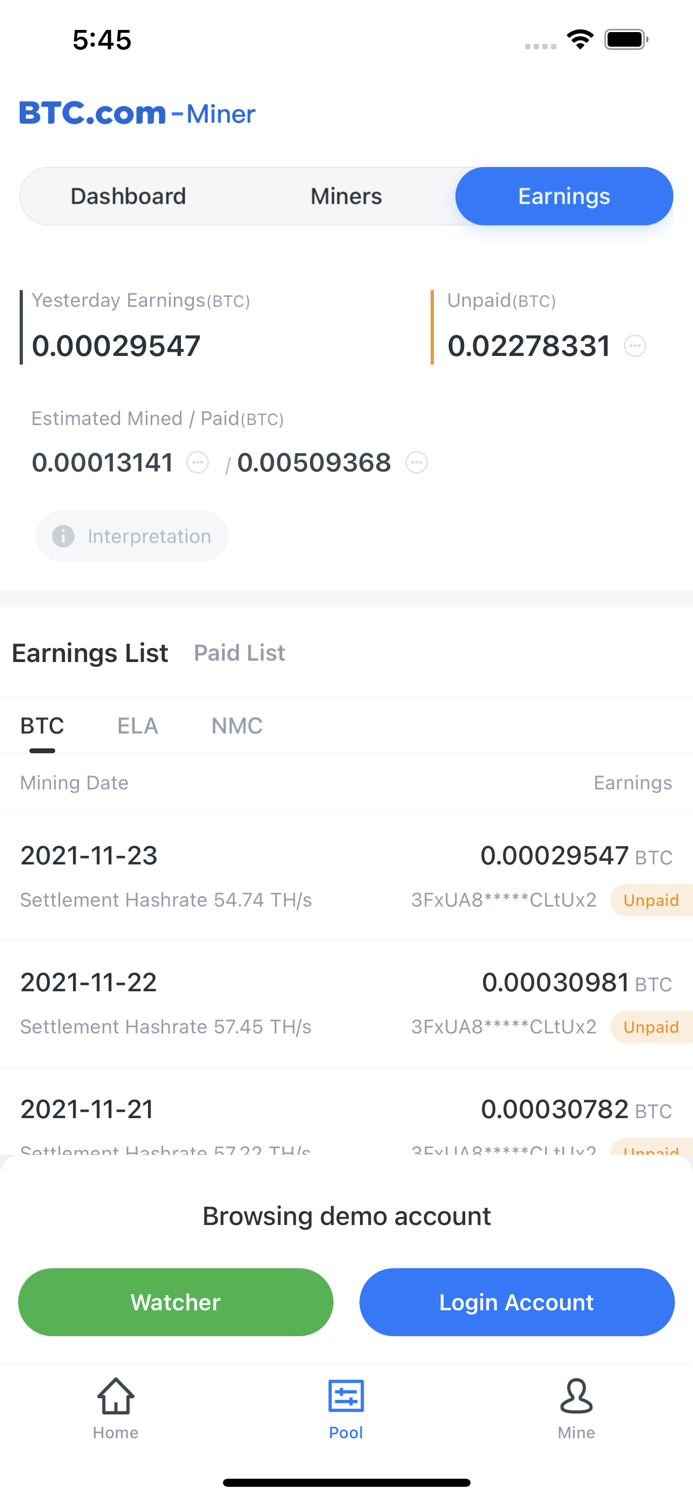Select the ELA currency tab

pyautogui.click(x=137, y=726)
